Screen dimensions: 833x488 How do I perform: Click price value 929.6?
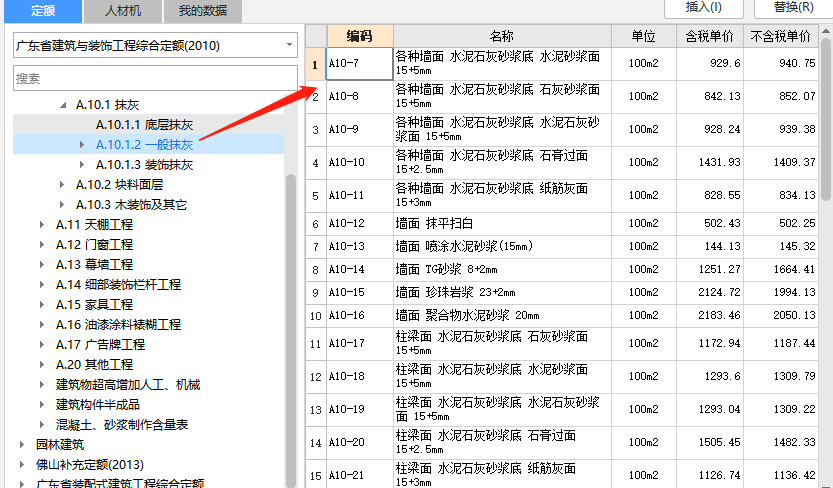click(x=710, y=64)
